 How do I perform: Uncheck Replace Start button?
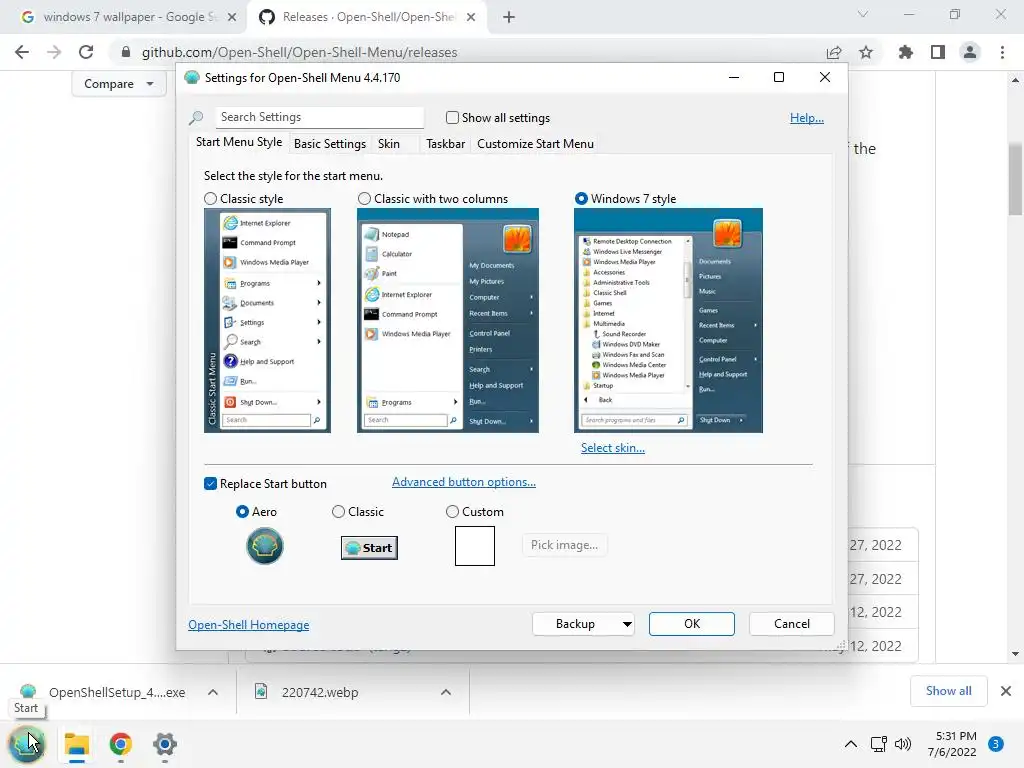[x=210, y=484]
